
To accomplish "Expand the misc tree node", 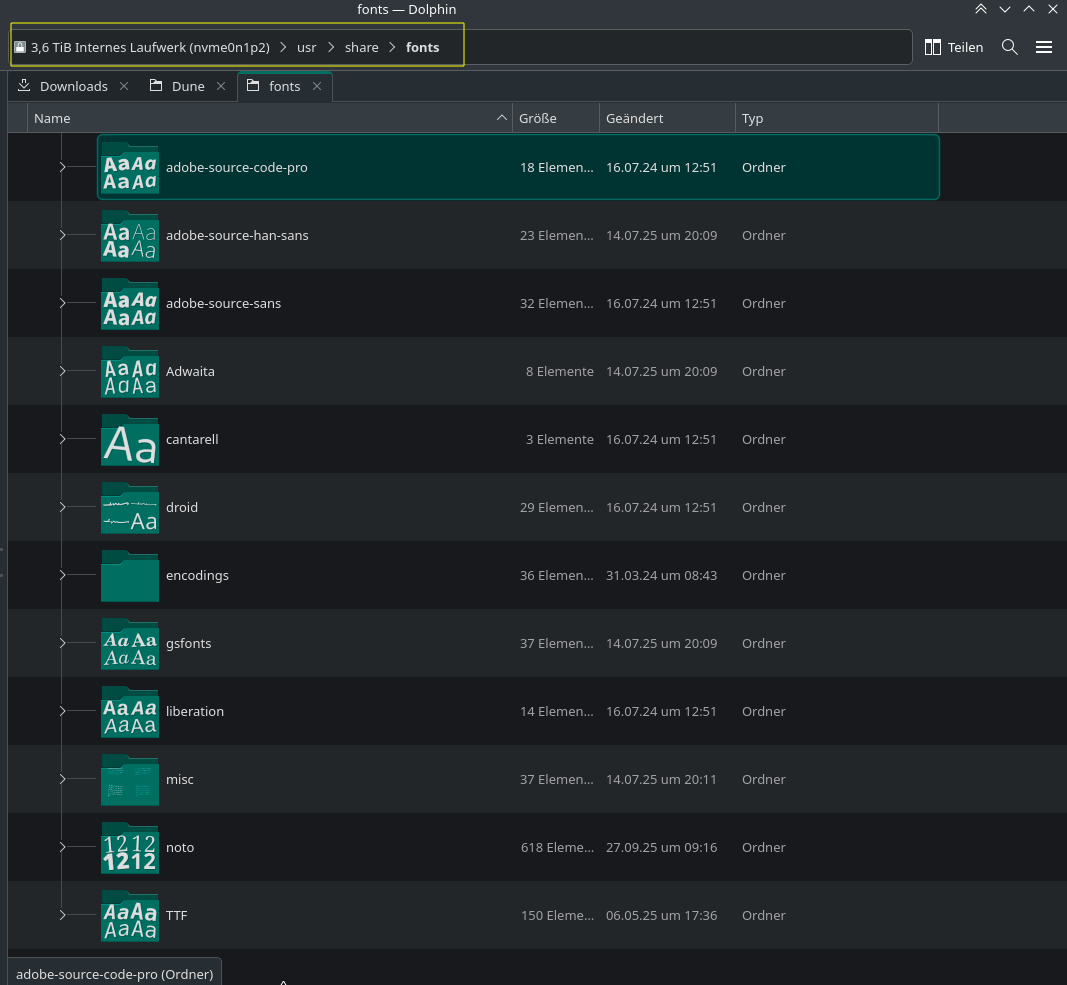I will click(63, 779).
